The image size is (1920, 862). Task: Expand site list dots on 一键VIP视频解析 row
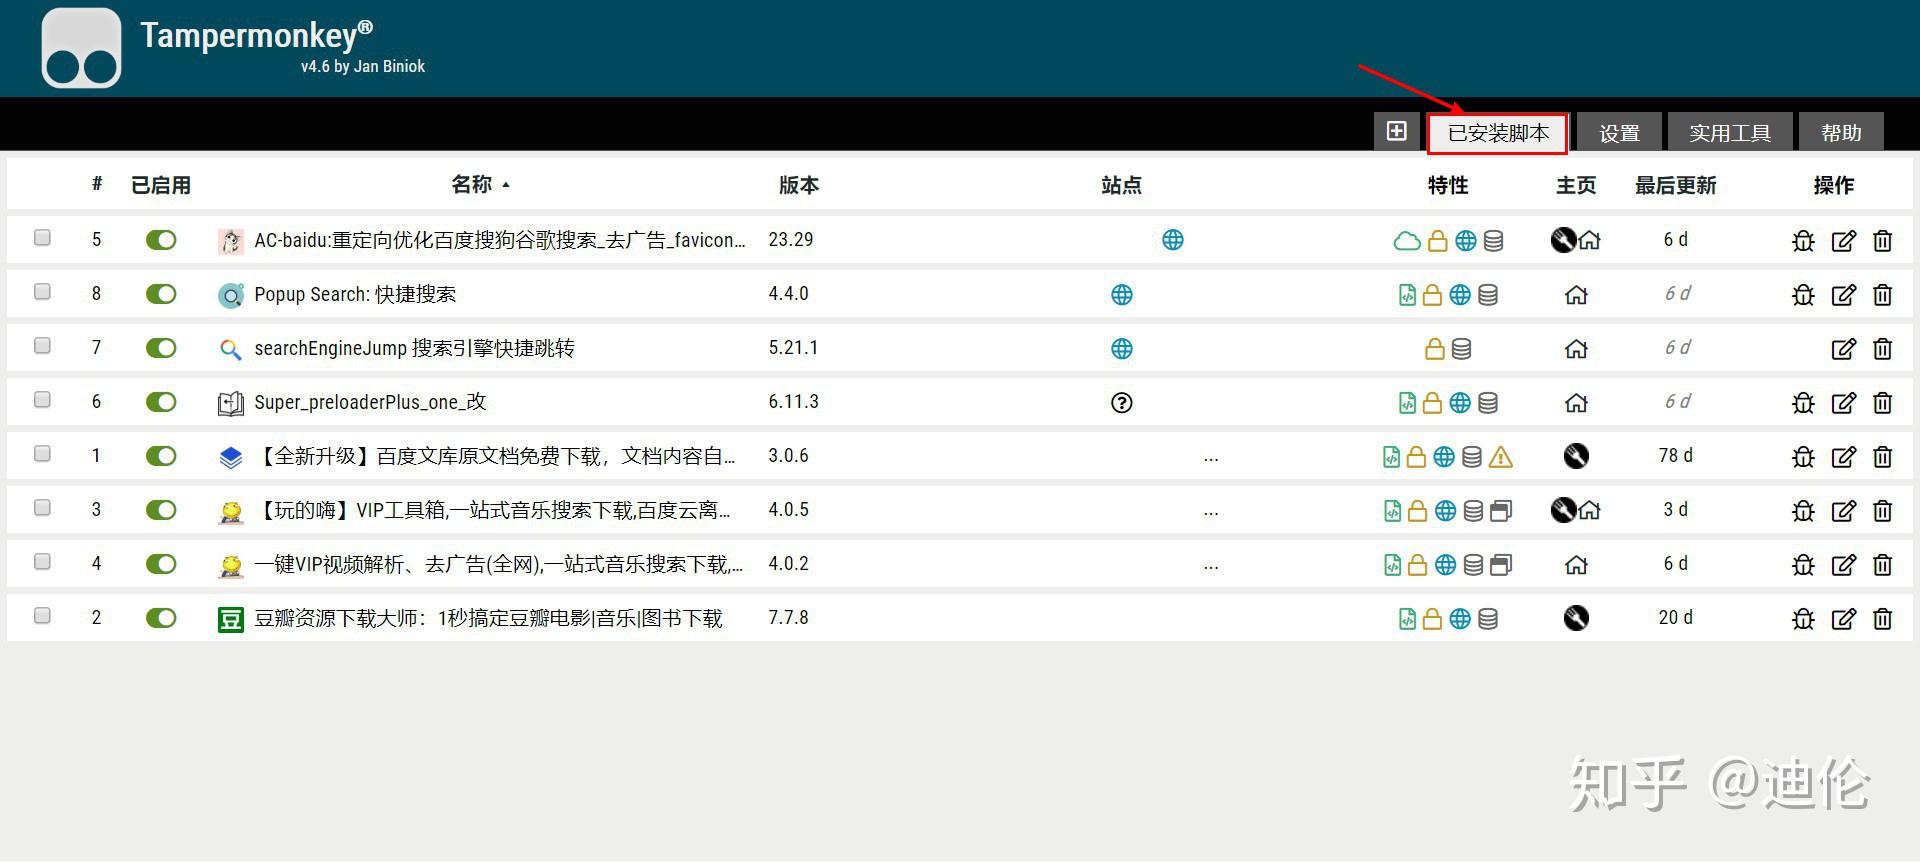tap(1211, 567)
